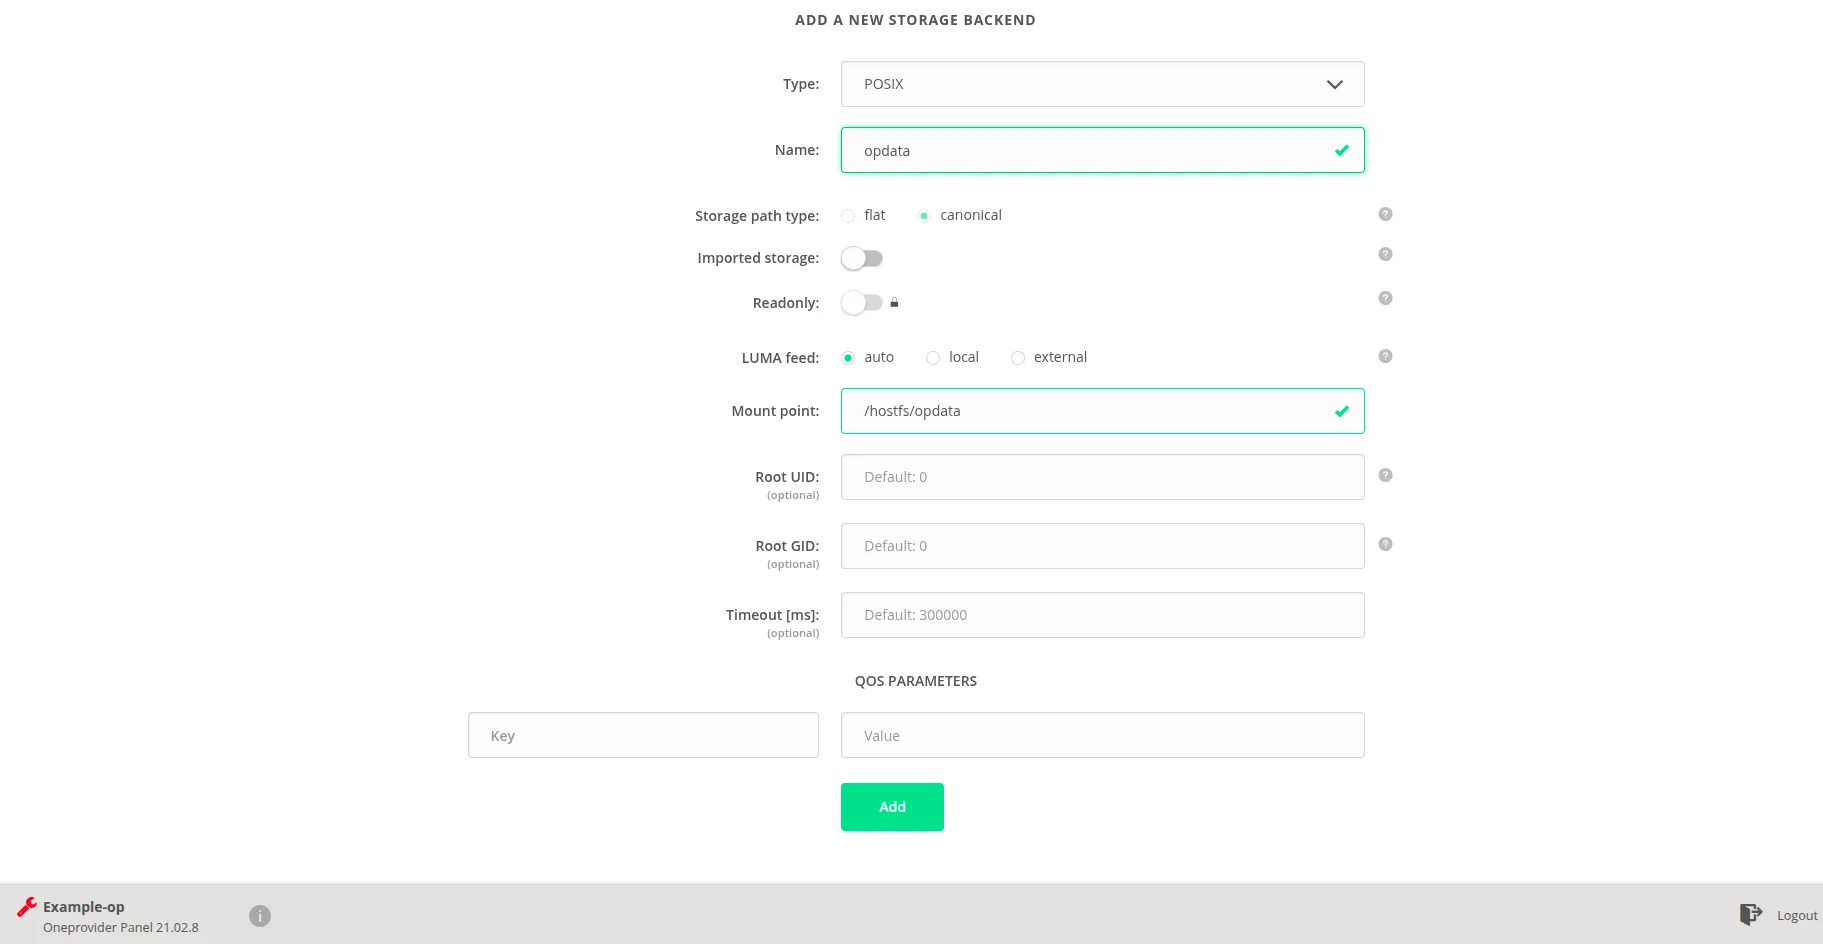Image resolution: width=1823 pixels, height=944 pixels.
Task: Click Logout at the bottom right
Action: click(1797, 915)
